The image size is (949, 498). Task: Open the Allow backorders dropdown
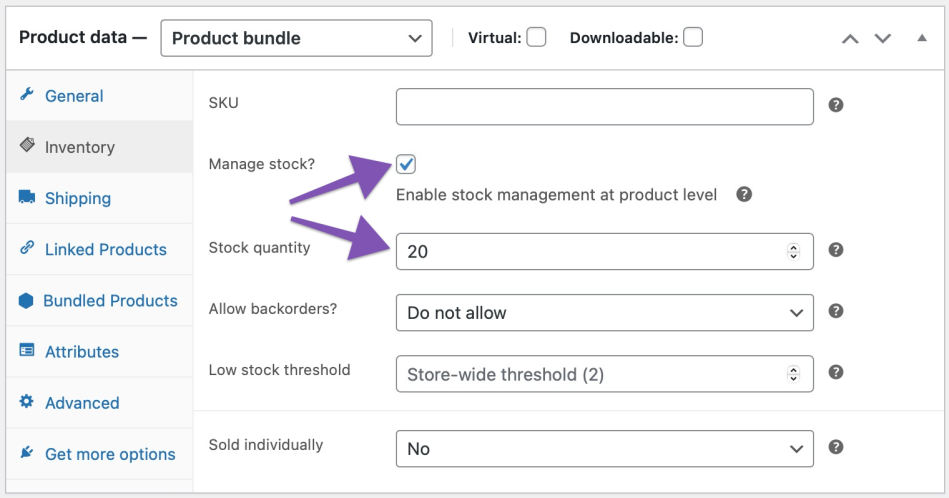point(604,313)
